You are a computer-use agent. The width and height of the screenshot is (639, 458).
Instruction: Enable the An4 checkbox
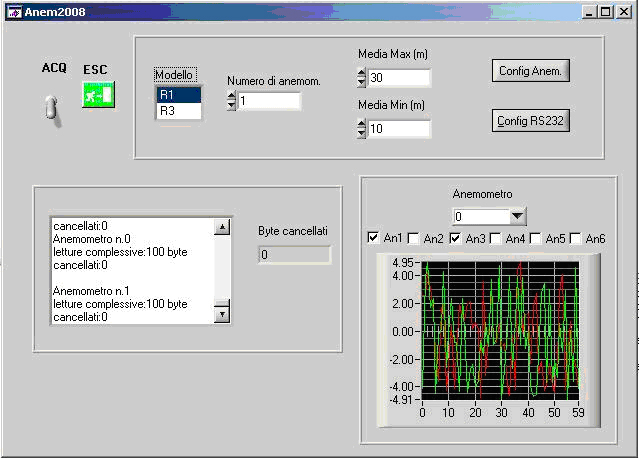(x=495, y=238)
